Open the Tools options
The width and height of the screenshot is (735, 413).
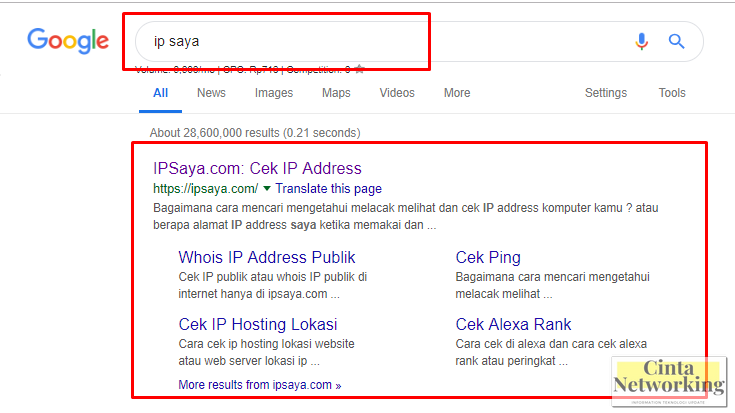coord(672,93)
